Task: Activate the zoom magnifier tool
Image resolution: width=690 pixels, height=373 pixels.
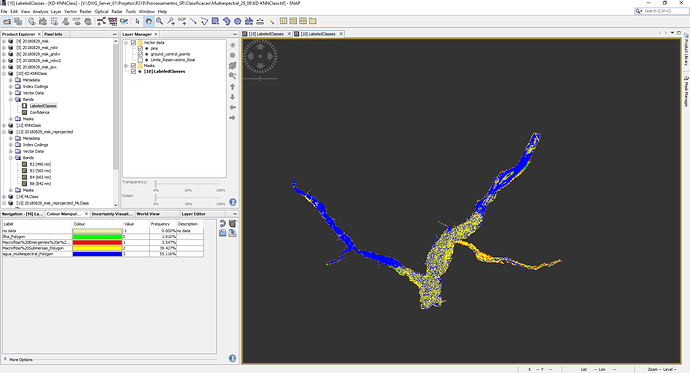Action: (x=160, y=21)
